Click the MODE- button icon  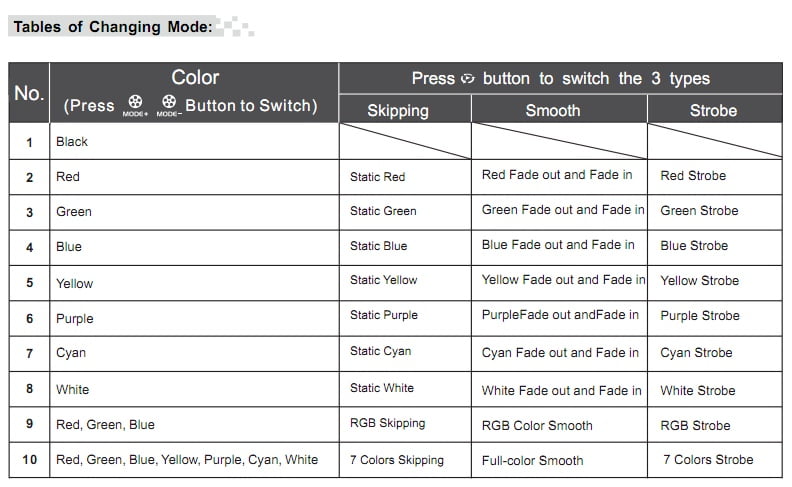169,105
